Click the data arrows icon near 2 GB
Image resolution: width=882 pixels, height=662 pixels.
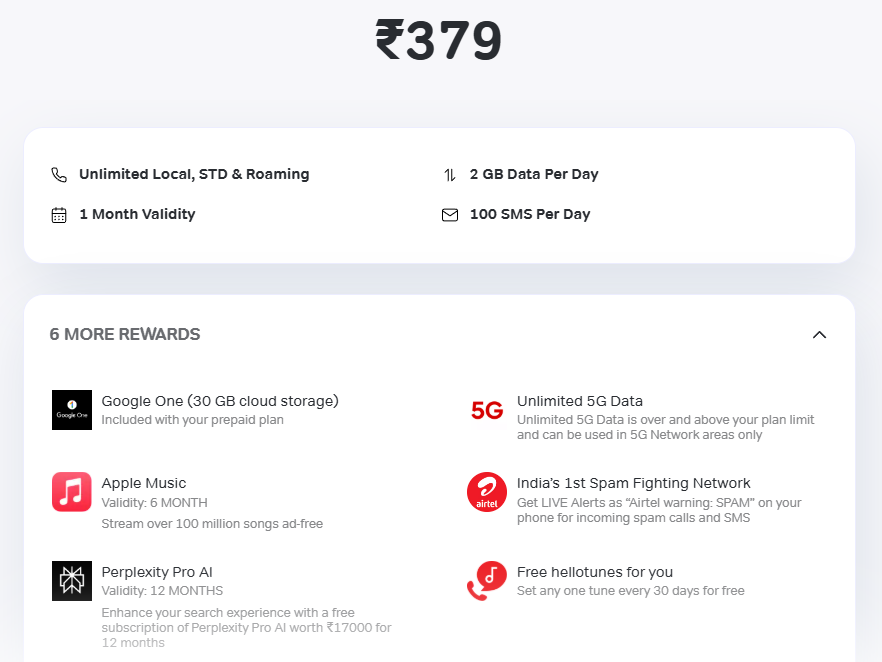[450, 173]
